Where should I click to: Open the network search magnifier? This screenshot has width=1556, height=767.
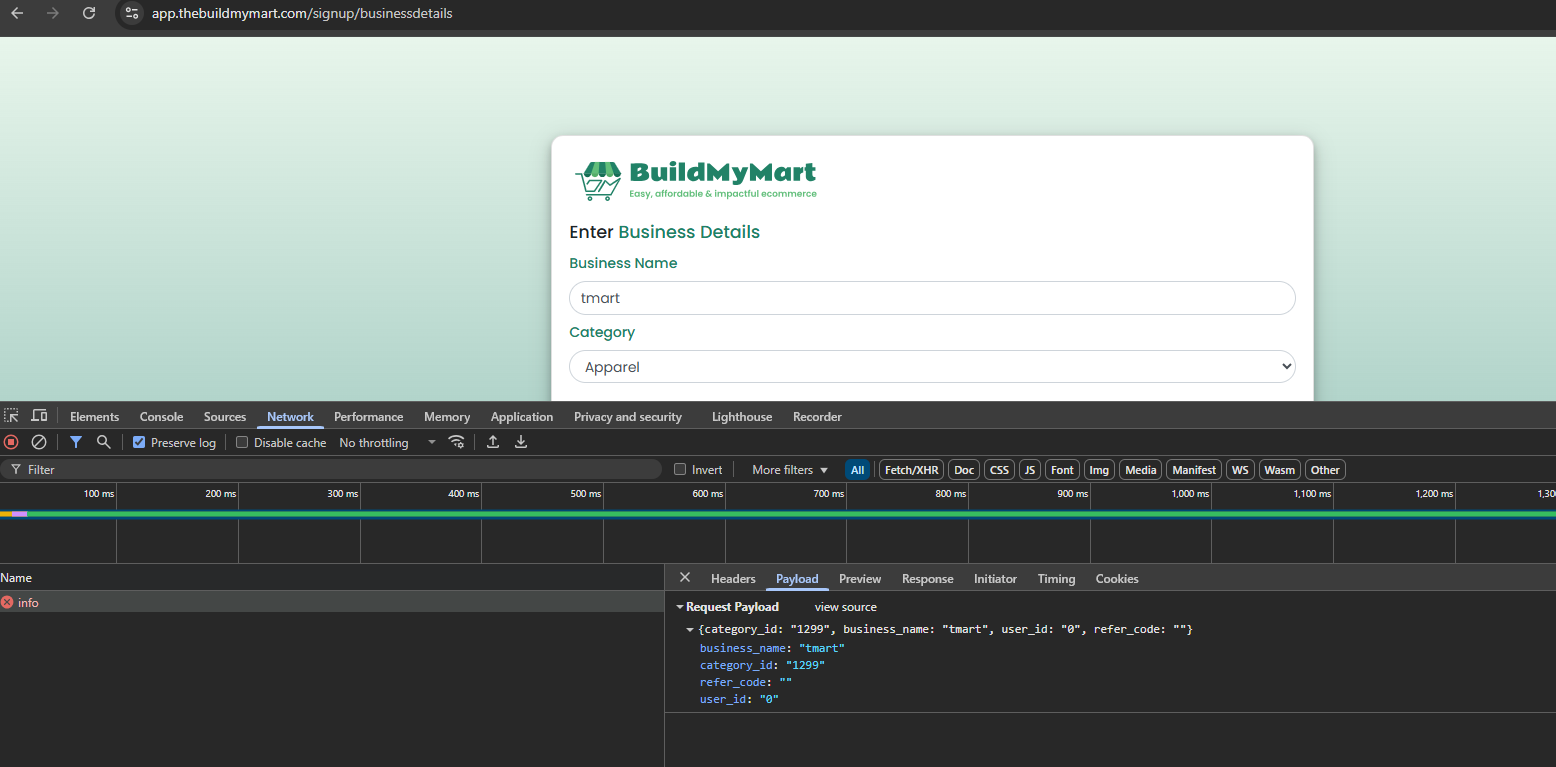pos(103,442)
